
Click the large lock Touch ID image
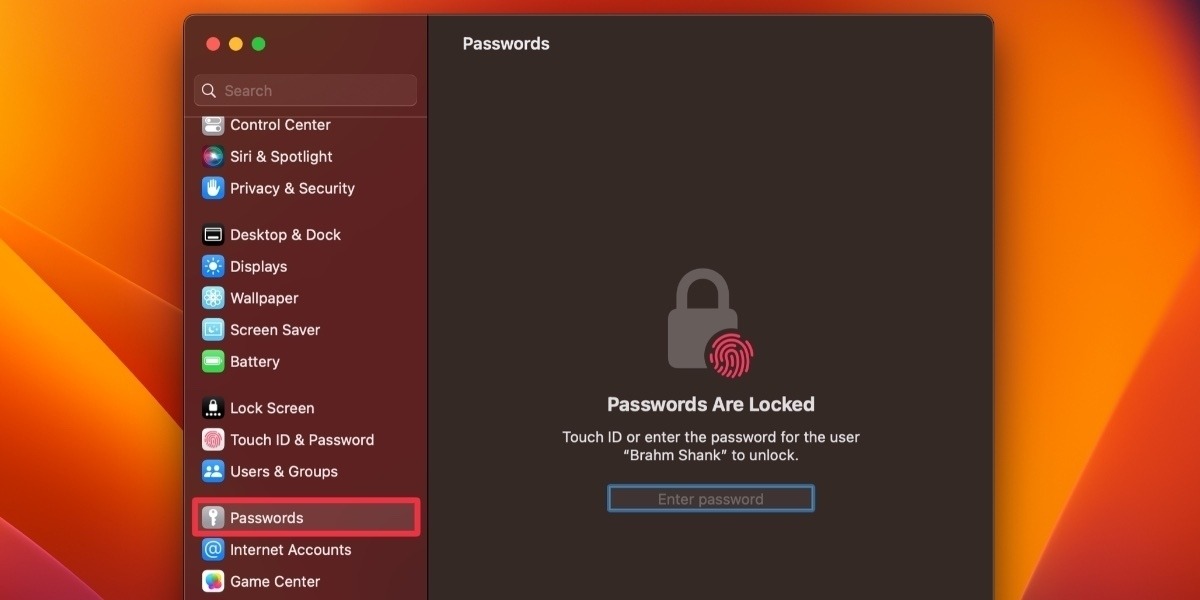pos(708,323)
